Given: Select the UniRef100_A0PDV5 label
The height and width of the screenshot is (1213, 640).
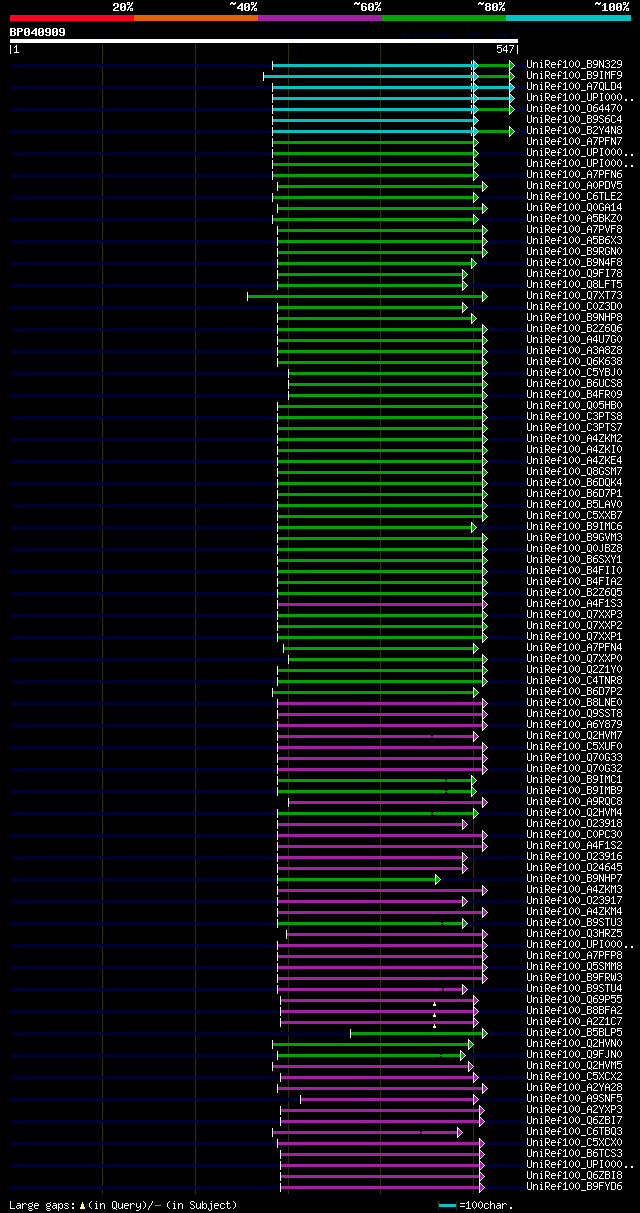Looking at the screenshot, I should point(574,186).
